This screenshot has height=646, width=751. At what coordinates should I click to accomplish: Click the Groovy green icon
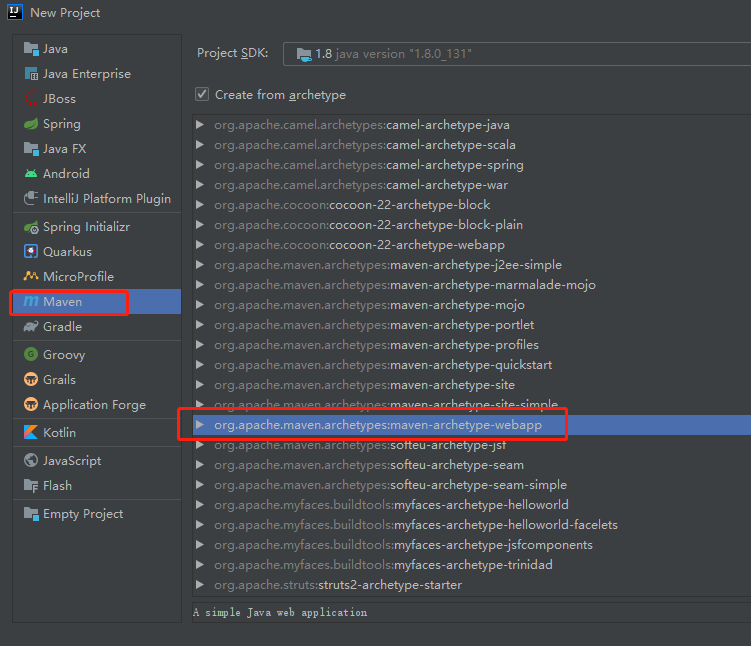[31, 354]
